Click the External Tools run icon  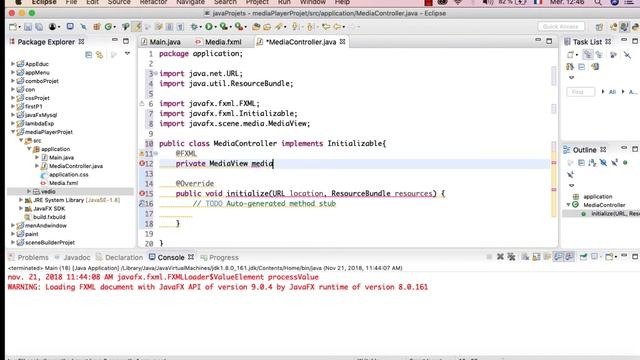pos(239,27)
